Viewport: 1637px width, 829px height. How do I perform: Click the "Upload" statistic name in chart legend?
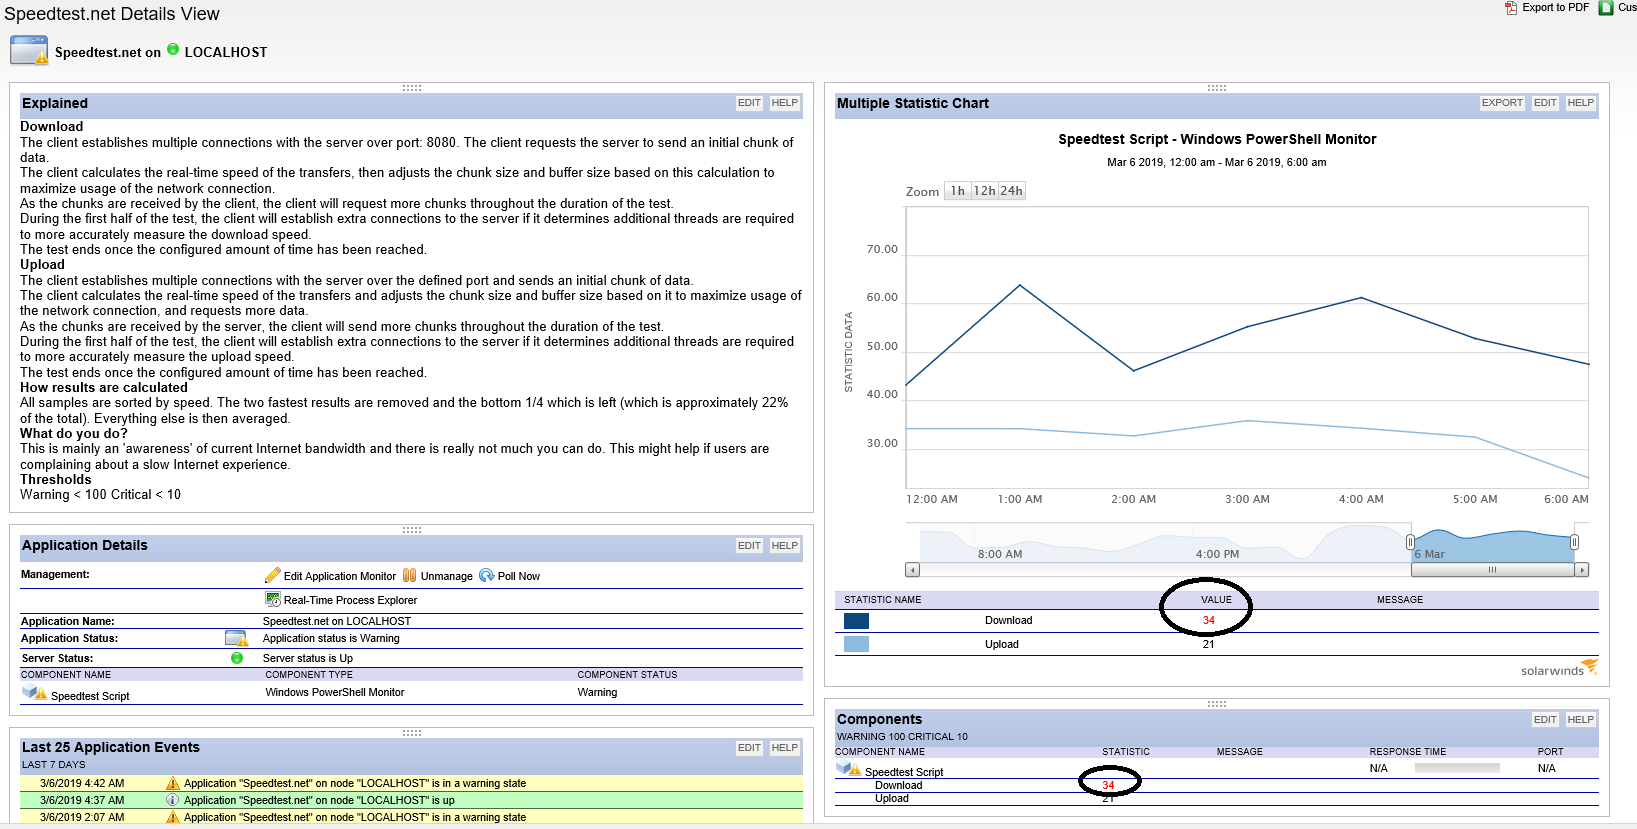(1002, 645)
